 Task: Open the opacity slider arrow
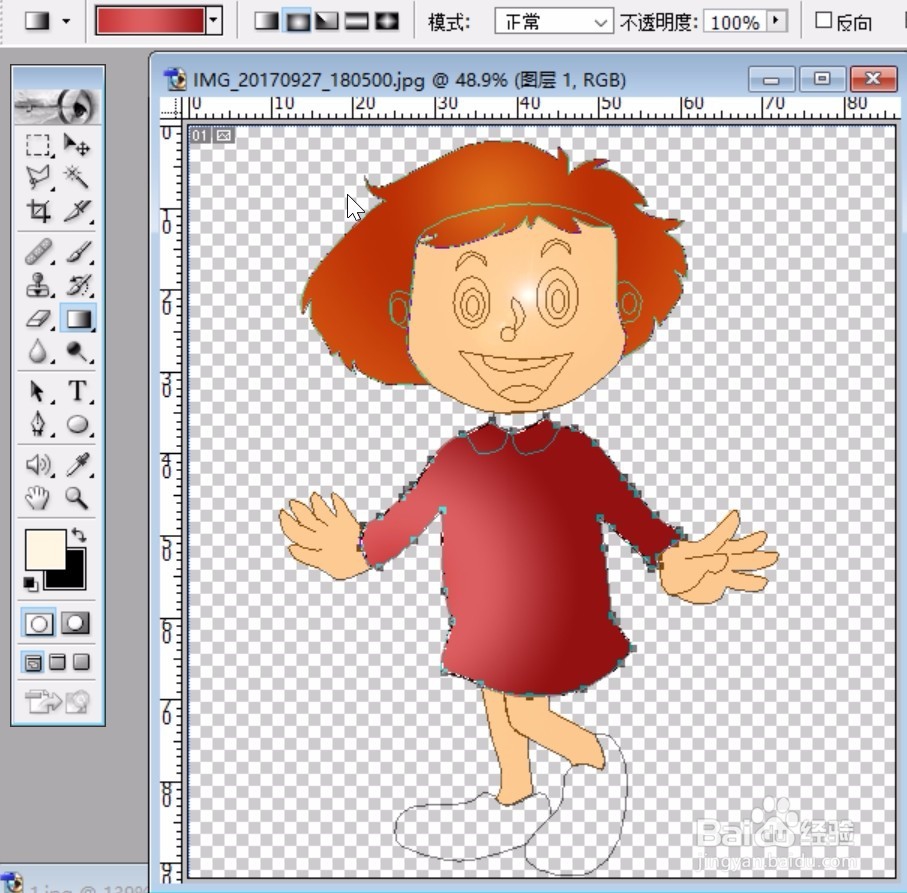[x=776, y=21]
